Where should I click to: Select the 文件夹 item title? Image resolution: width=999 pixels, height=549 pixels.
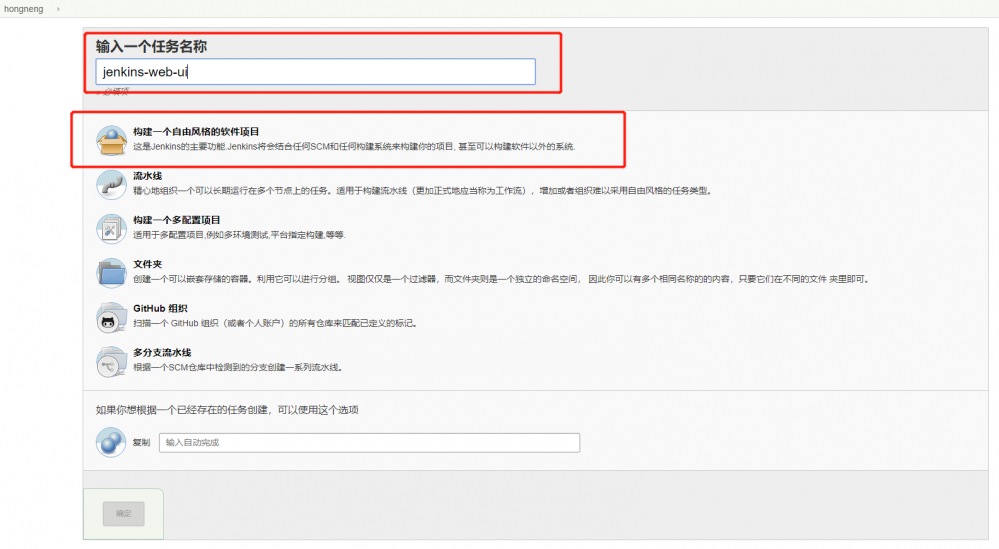(x=147, y=264)
